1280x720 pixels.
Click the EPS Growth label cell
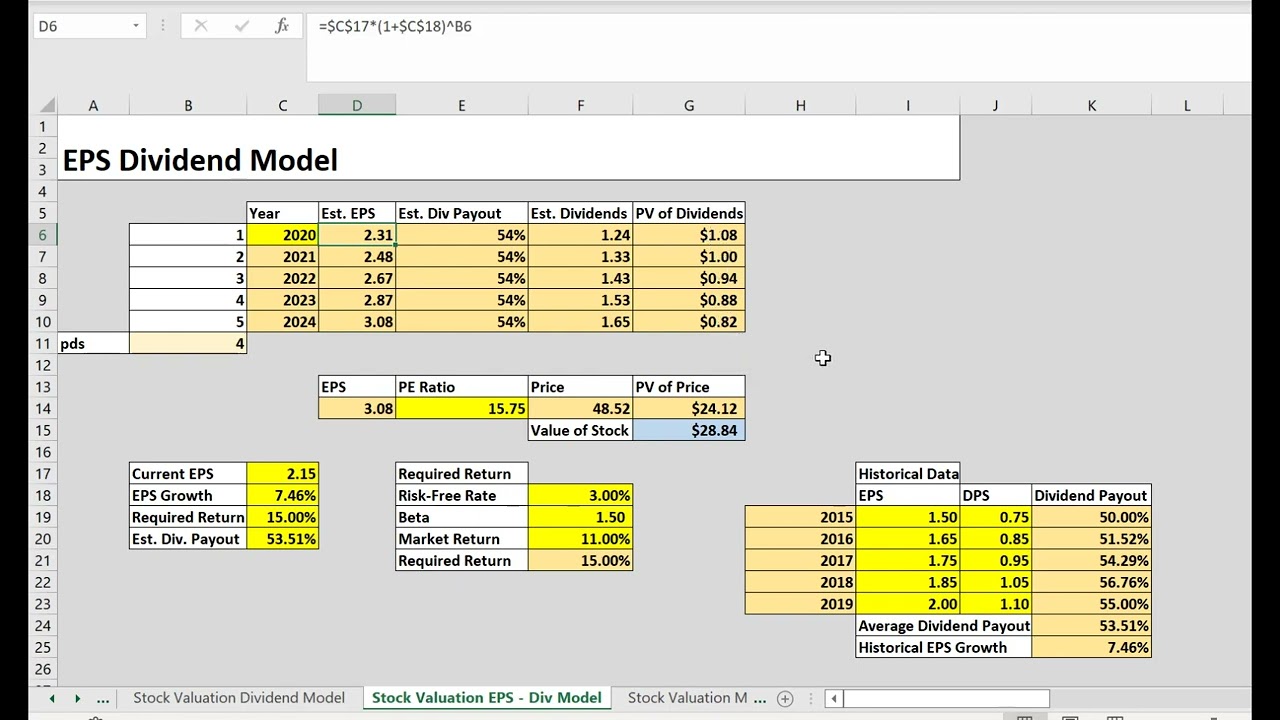188,496
